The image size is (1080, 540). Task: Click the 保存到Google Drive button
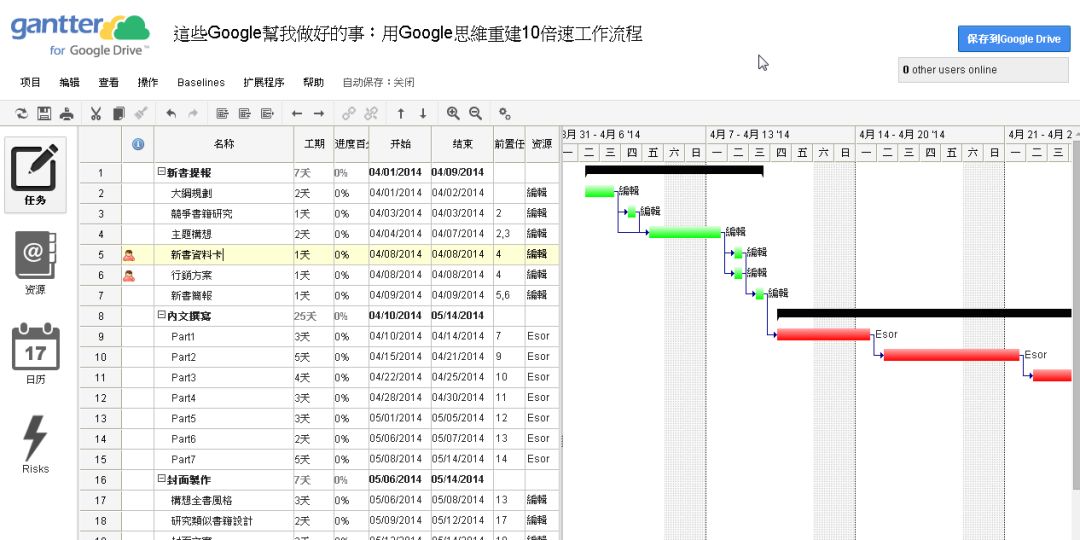coord(1013,39)
